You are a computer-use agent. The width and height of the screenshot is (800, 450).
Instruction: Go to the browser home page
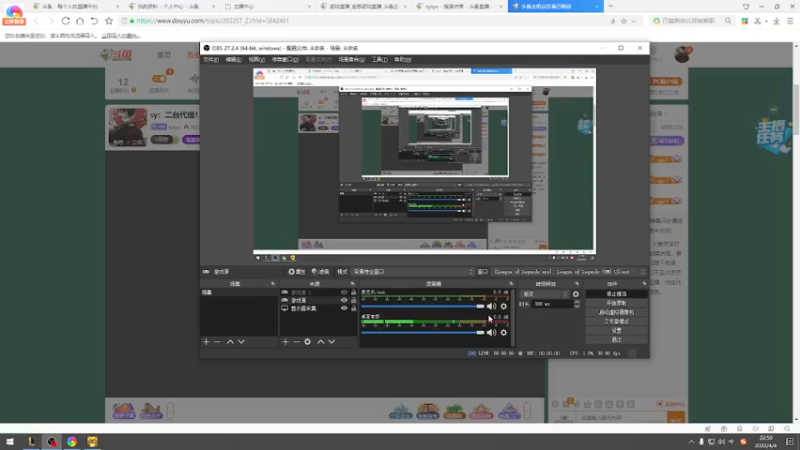click(x=80, y=21)
